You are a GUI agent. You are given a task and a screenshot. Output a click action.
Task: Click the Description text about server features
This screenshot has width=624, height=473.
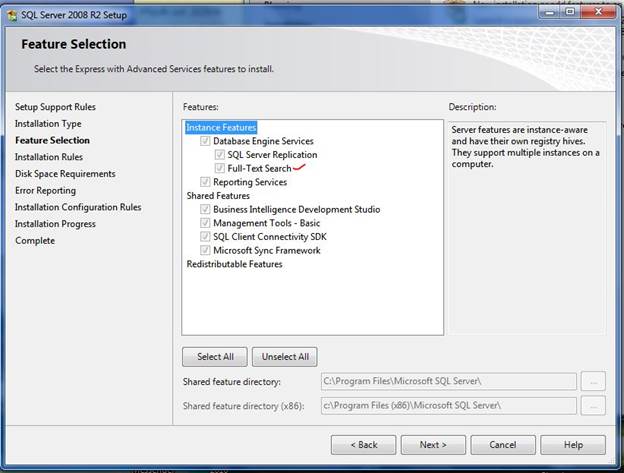click(x=525, y=146)
